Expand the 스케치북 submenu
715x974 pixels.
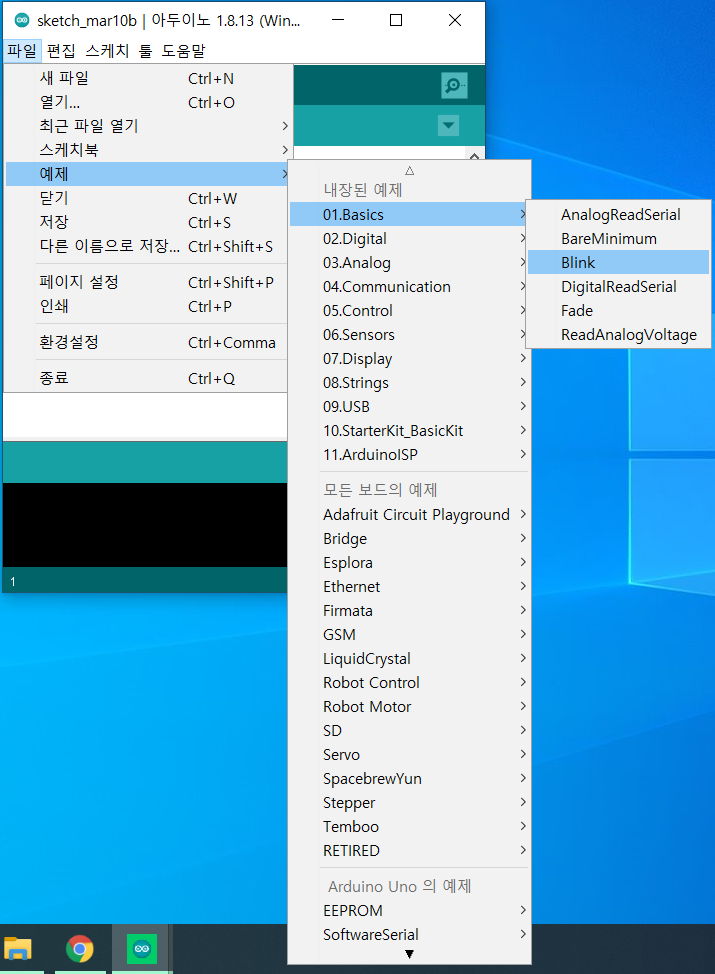click(x=148, y=150)
